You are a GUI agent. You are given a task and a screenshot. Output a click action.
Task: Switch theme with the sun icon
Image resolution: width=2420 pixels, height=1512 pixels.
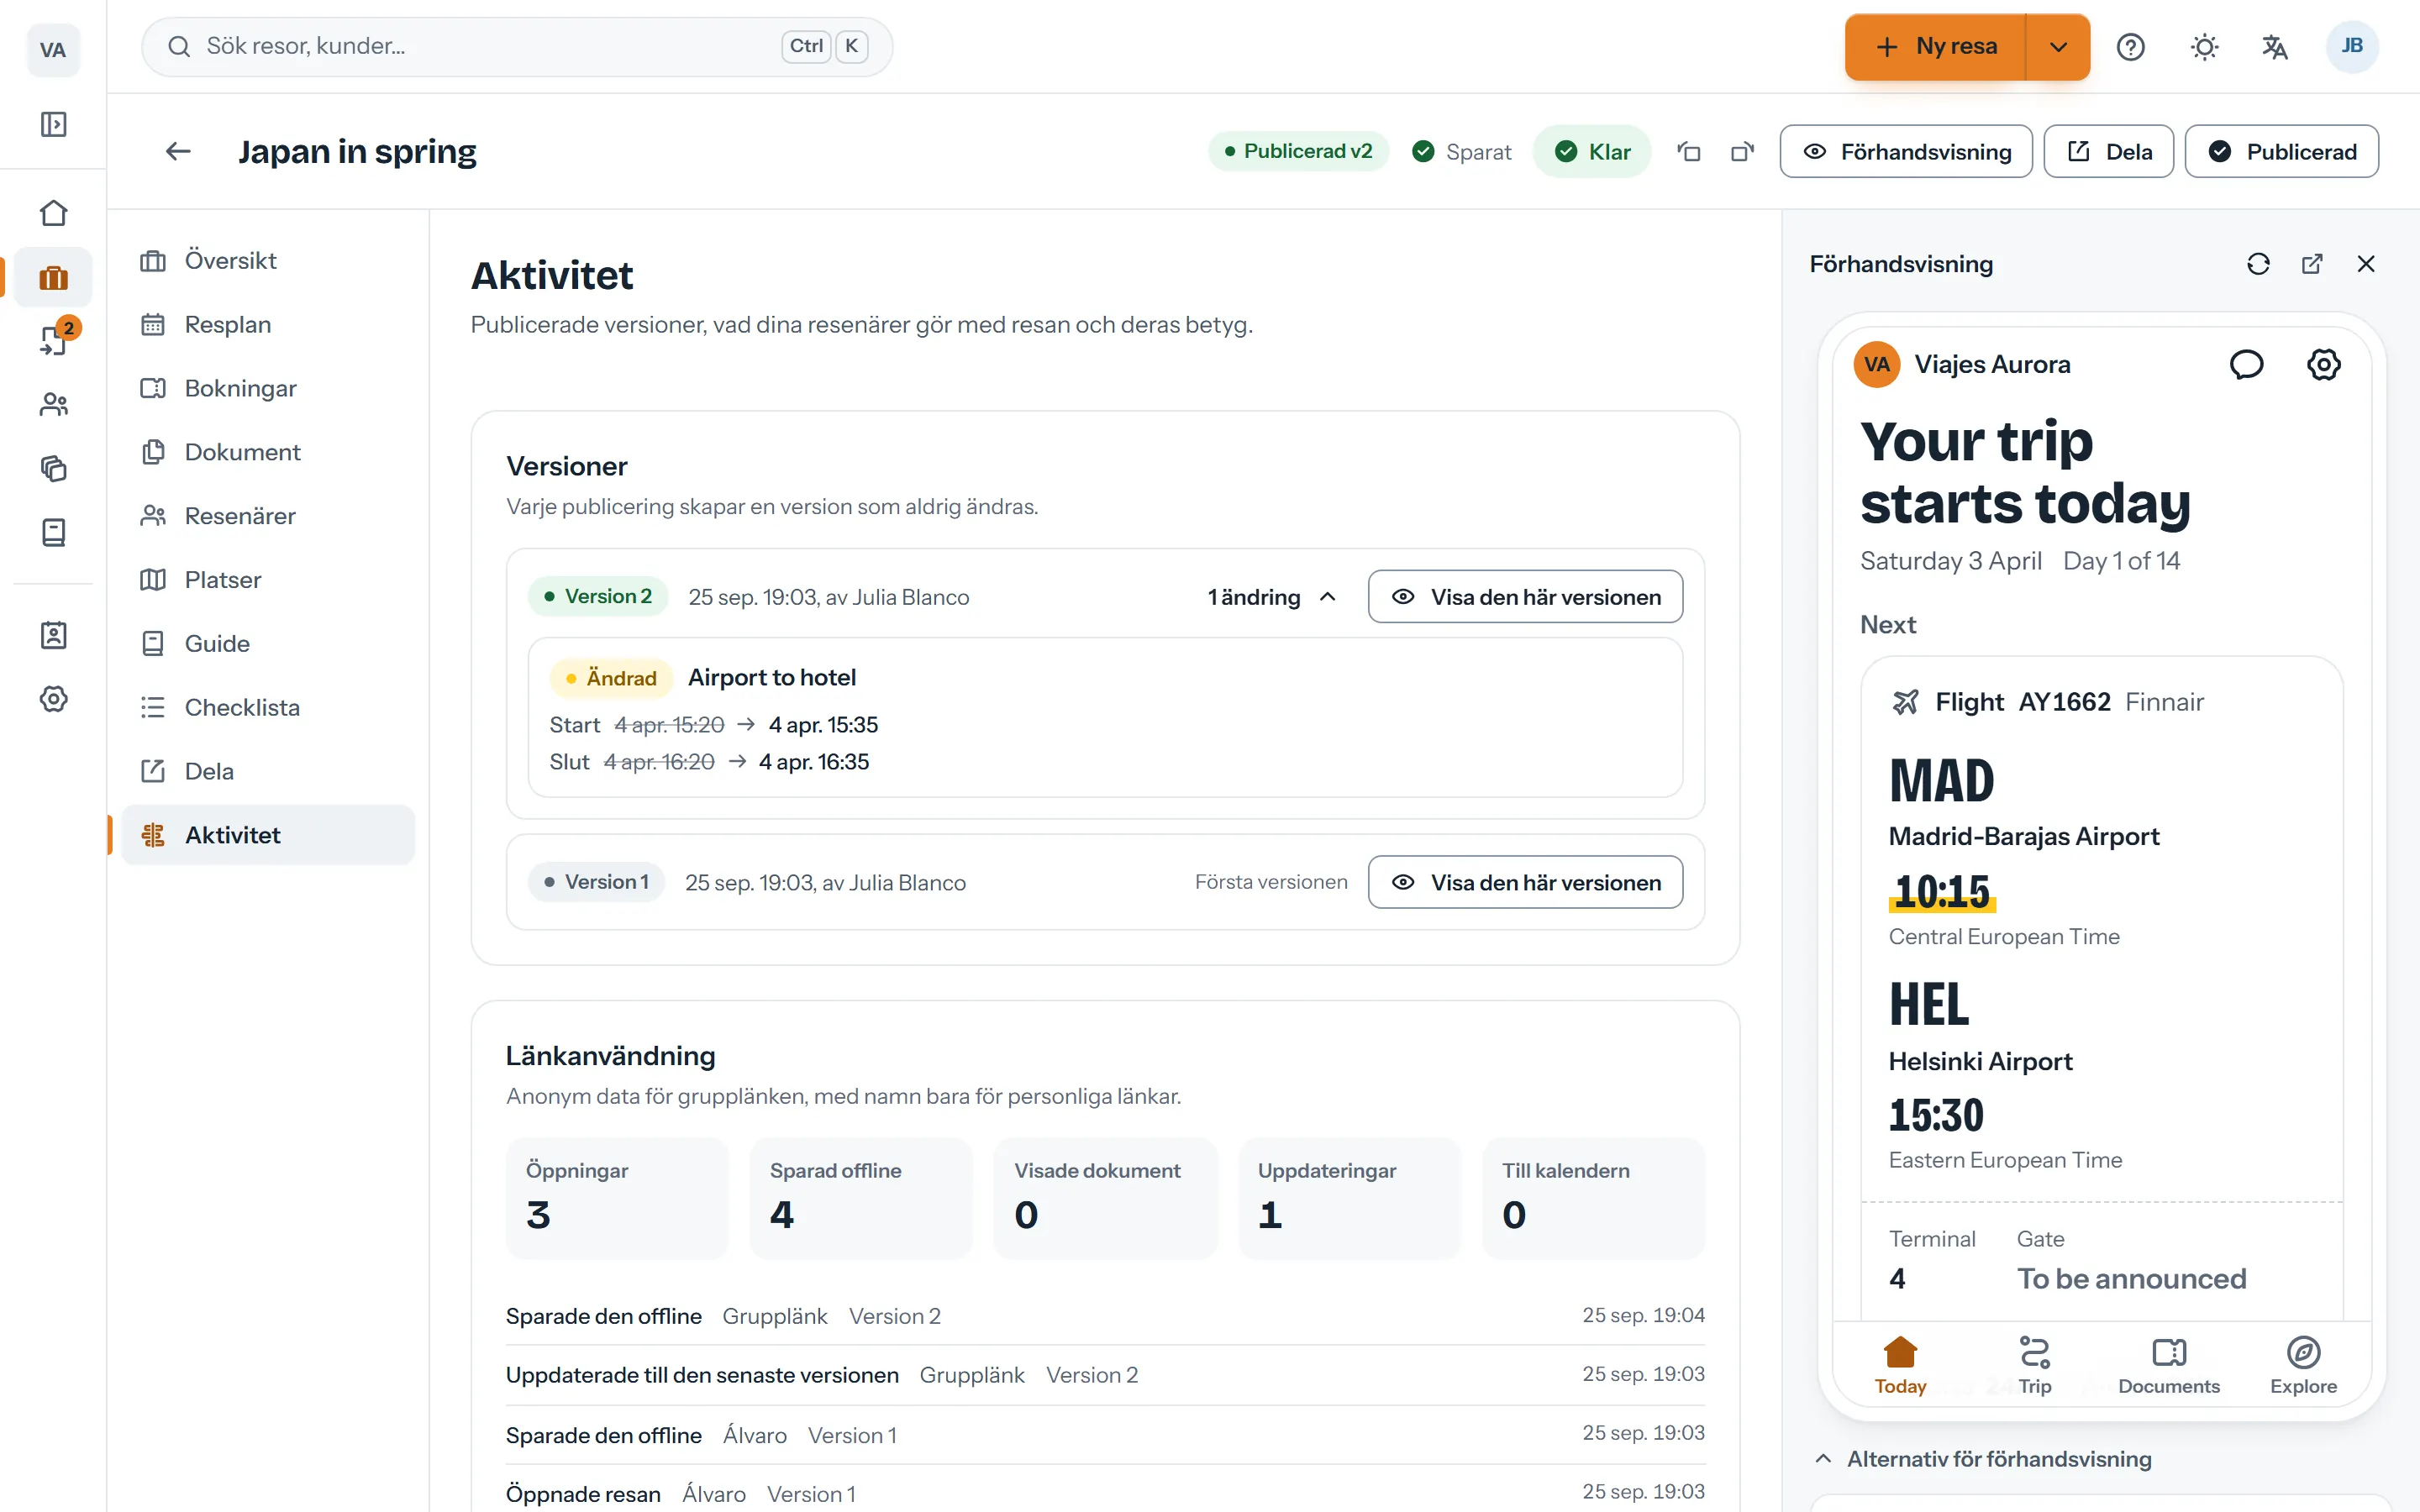click(2204, 47)
